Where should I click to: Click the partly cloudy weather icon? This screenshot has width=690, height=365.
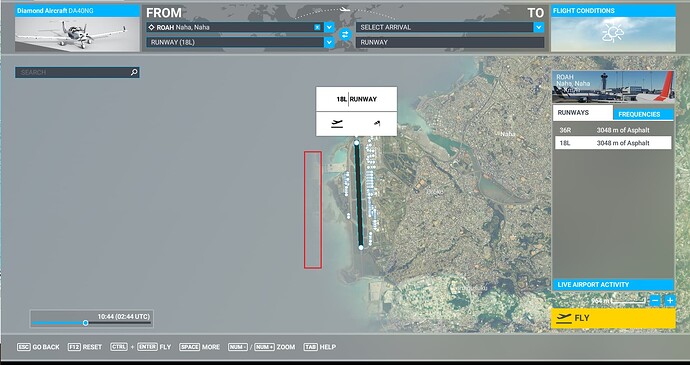(613, 33)
